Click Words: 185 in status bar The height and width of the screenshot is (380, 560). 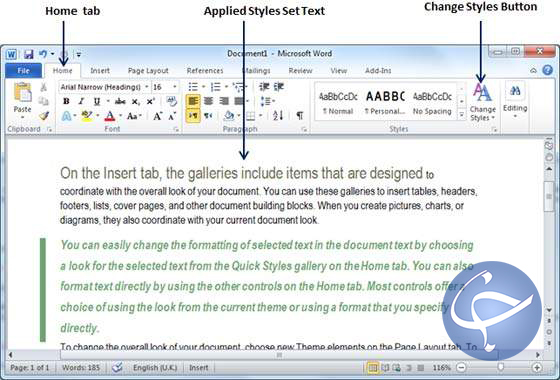click(x=81, y=367)
